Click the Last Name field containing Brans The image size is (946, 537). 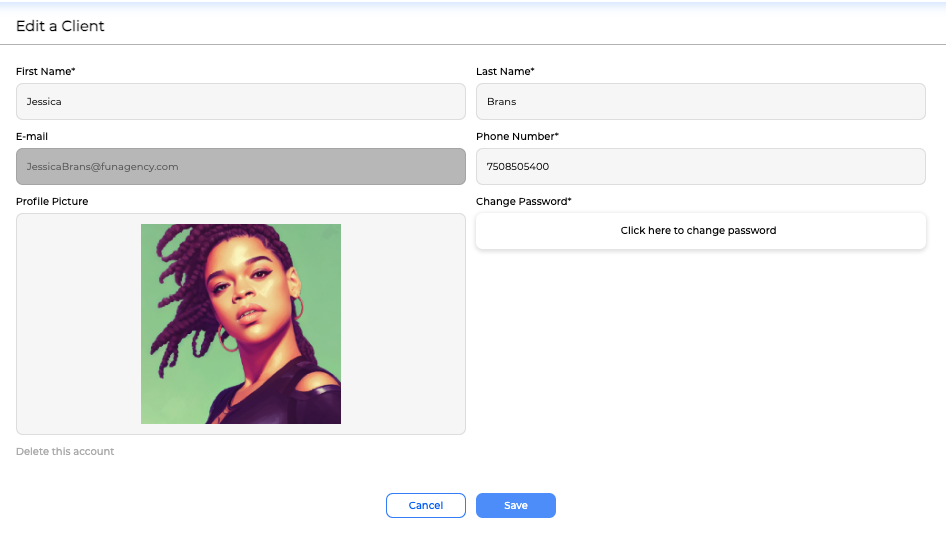[x=700, y=101]
